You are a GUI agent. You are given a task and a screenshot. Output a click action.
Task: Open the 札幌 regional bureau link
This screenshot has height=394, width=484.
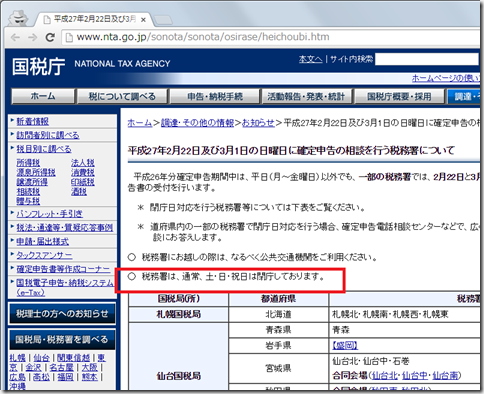pos(17,358)
